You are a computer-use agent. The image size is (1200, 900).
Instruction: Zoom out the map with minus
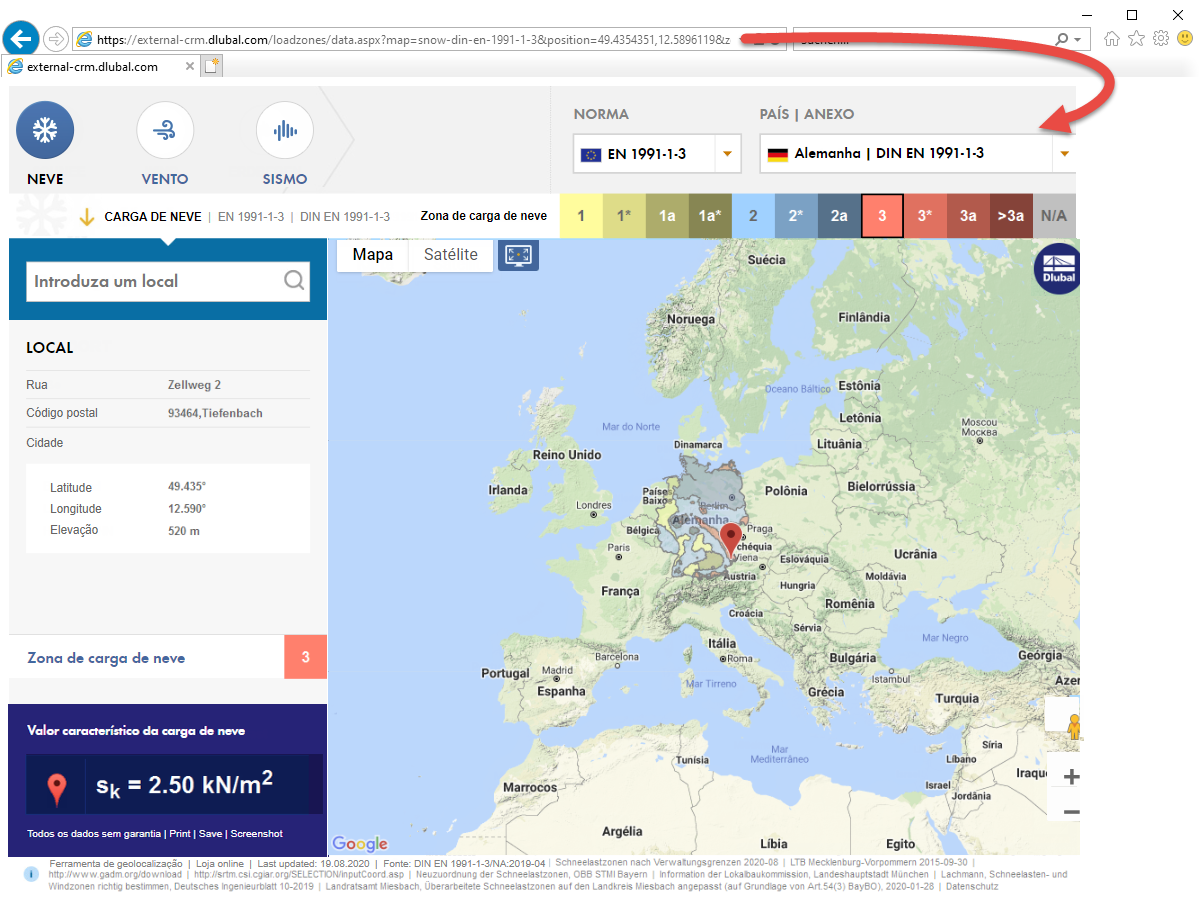coord(1070,812)
